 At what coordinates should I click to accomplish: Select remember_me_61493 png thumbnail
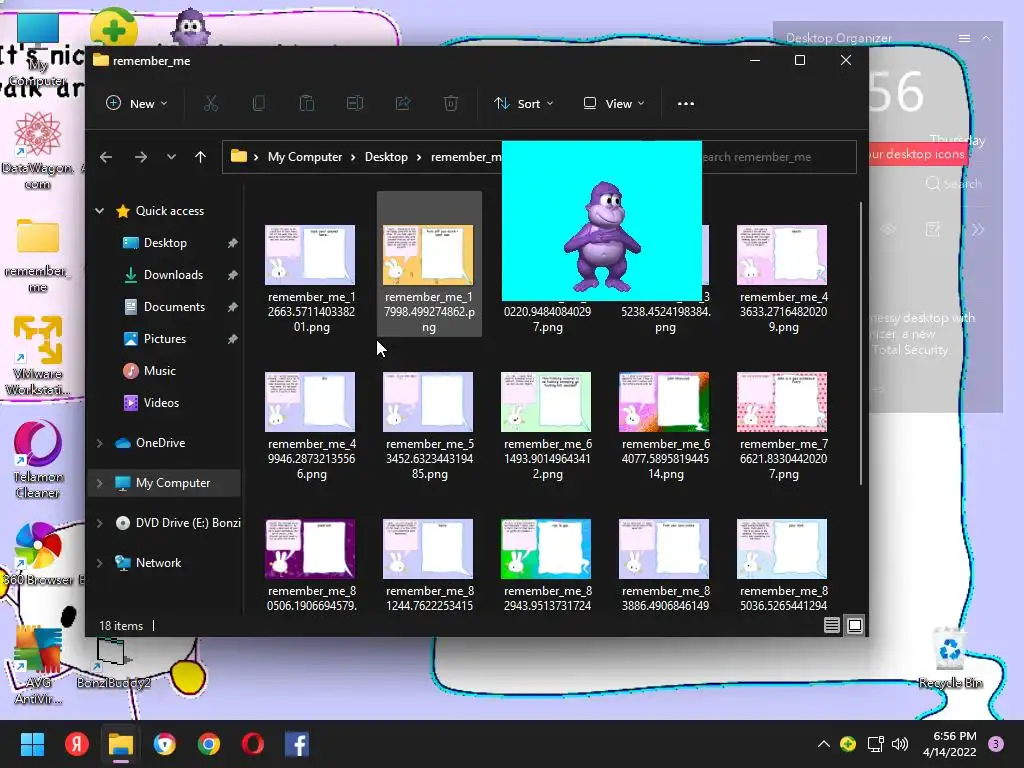pyautogui.click(x=546, y=402)
